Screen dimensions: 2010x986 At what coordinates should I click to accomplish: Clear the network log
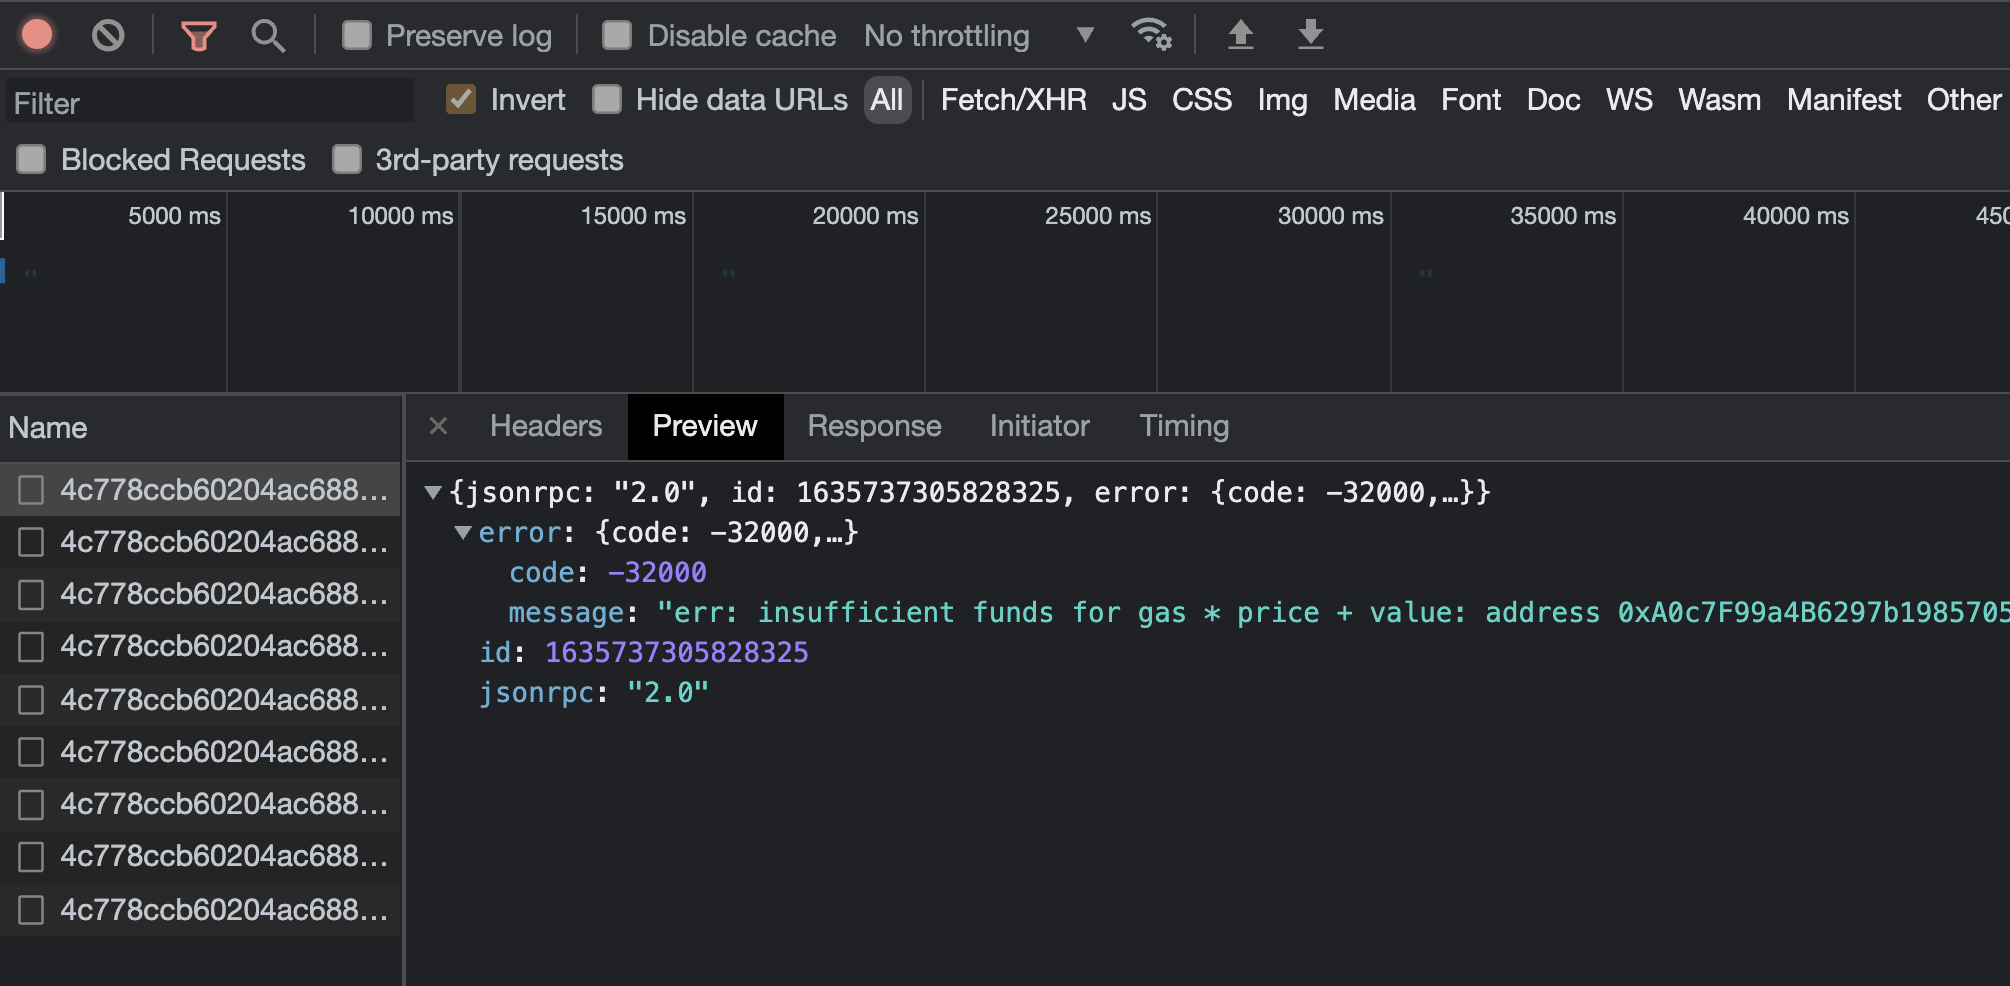pos(108,36)
